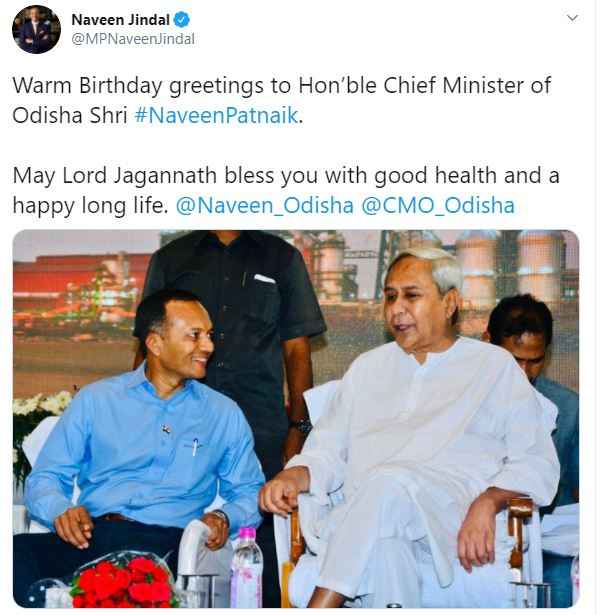Viewport: 606px width, 615px height.
Task: Open the Naveen Jindal display name
Action: pyautogui.click(x=120, y=19)
